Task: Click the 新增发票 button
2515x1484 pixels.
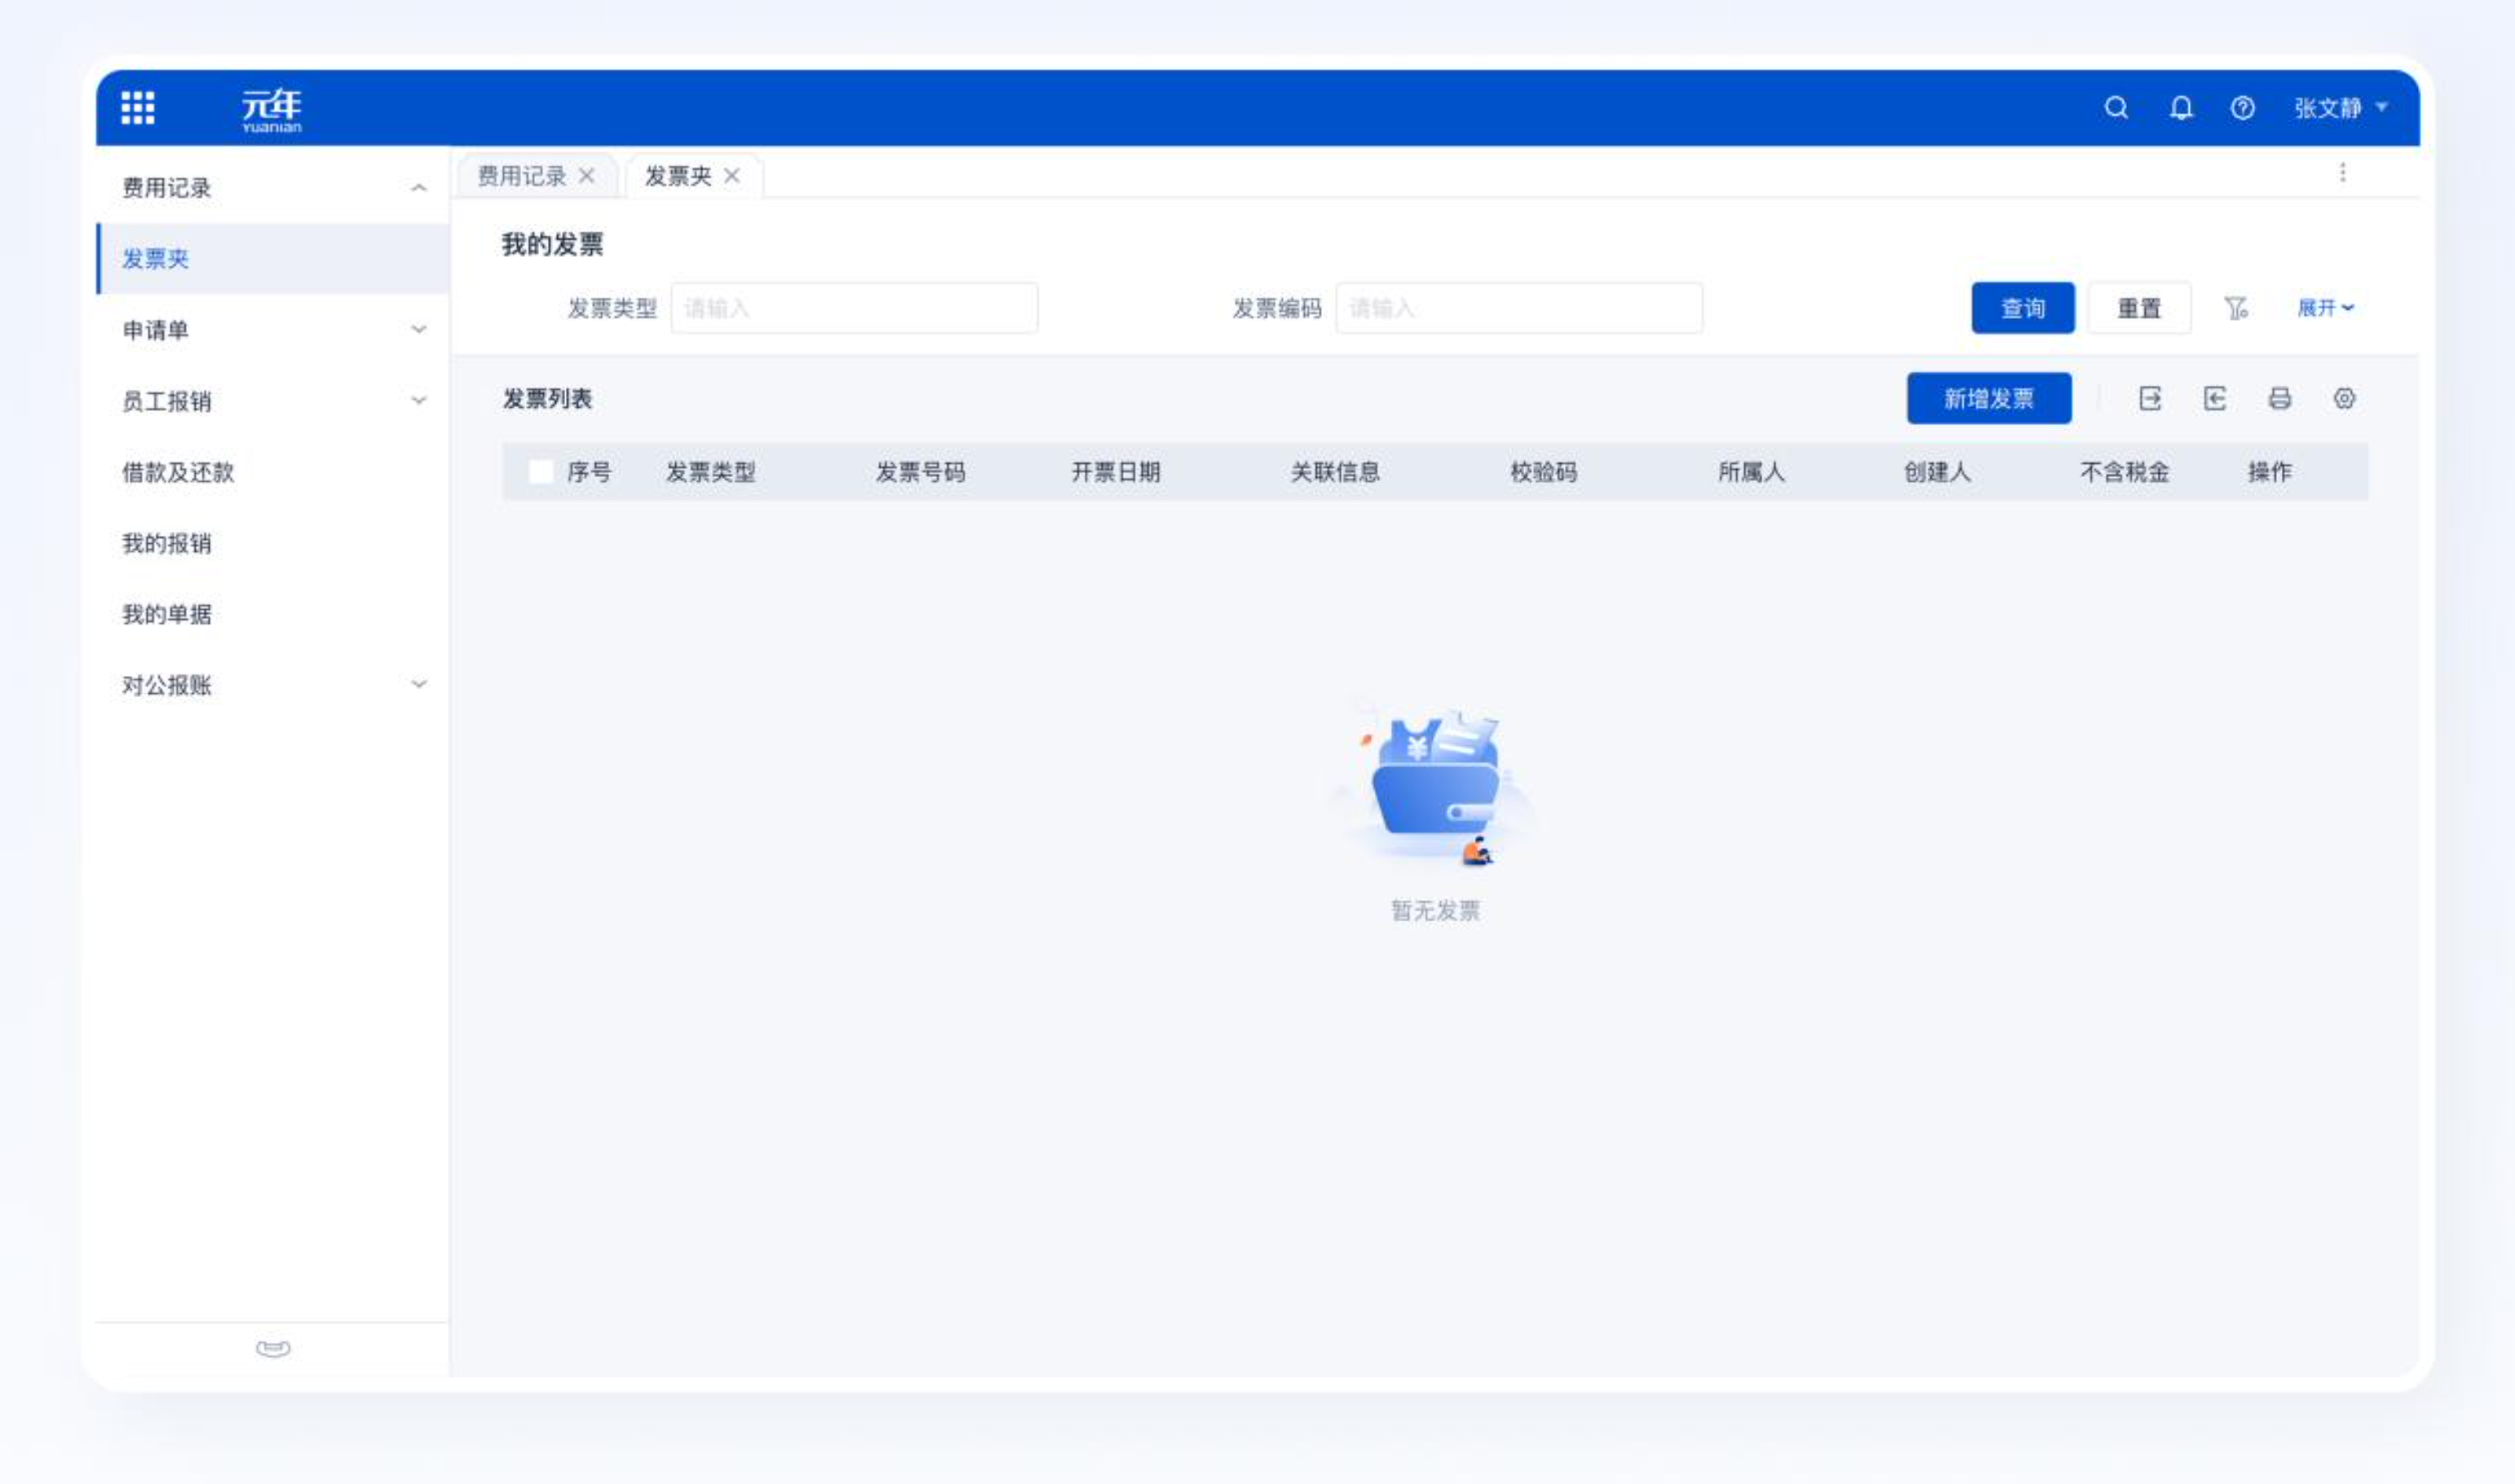Action: pyautogui.click(x=1988, y=399)
